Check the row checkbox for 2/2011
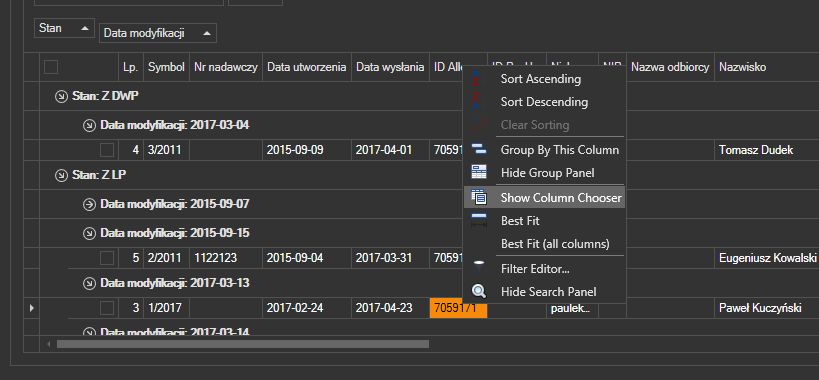 click(107, 258)
